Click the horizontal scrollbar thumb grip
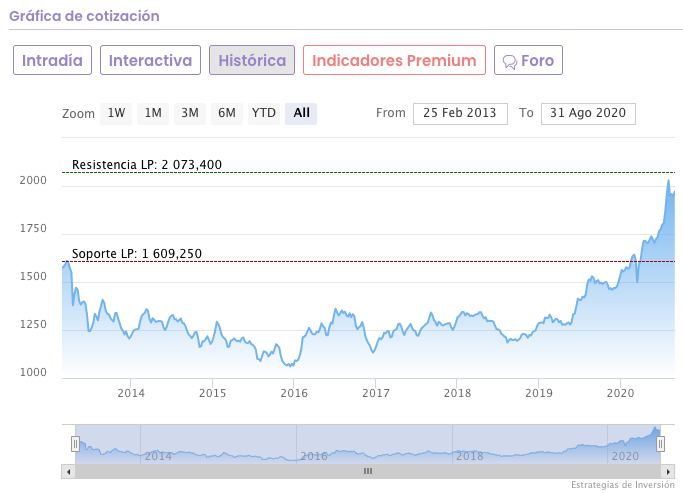This screenshot has width=683, height=493. click(367, 471)
